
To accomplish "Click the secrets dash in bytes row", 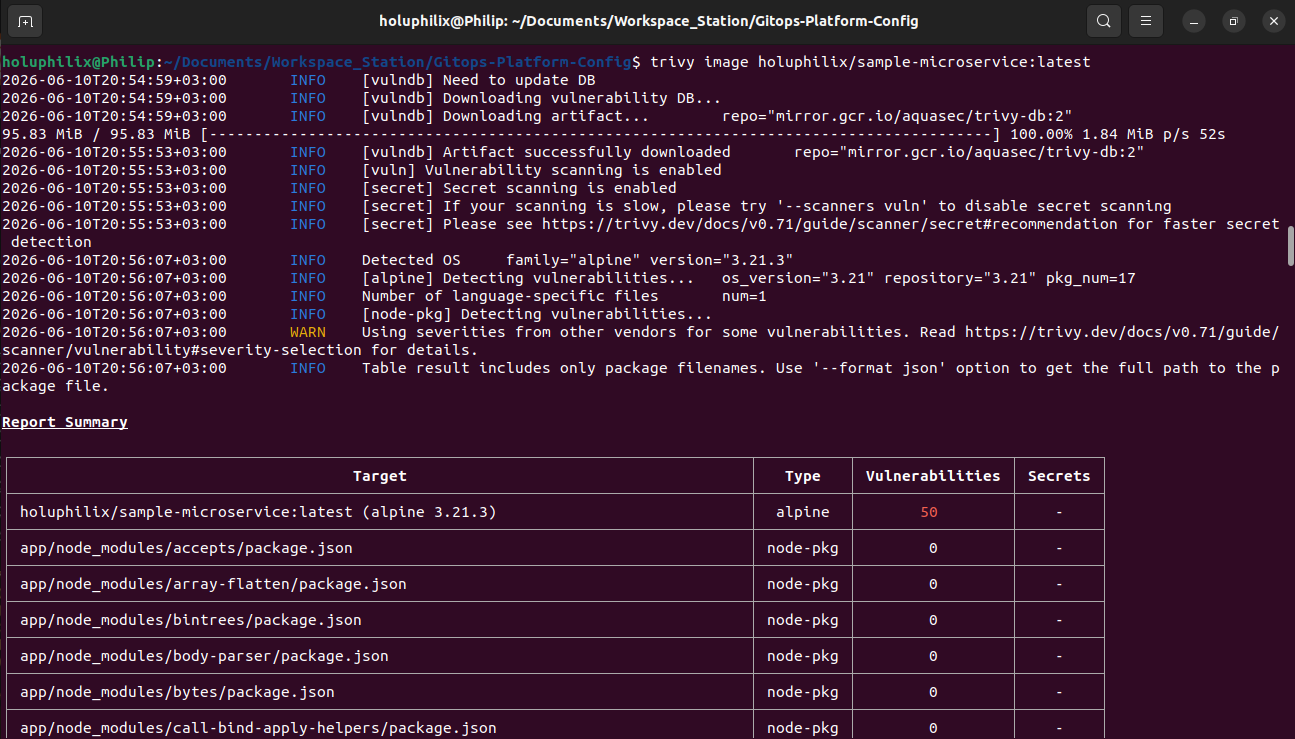I will [1059, 692].
